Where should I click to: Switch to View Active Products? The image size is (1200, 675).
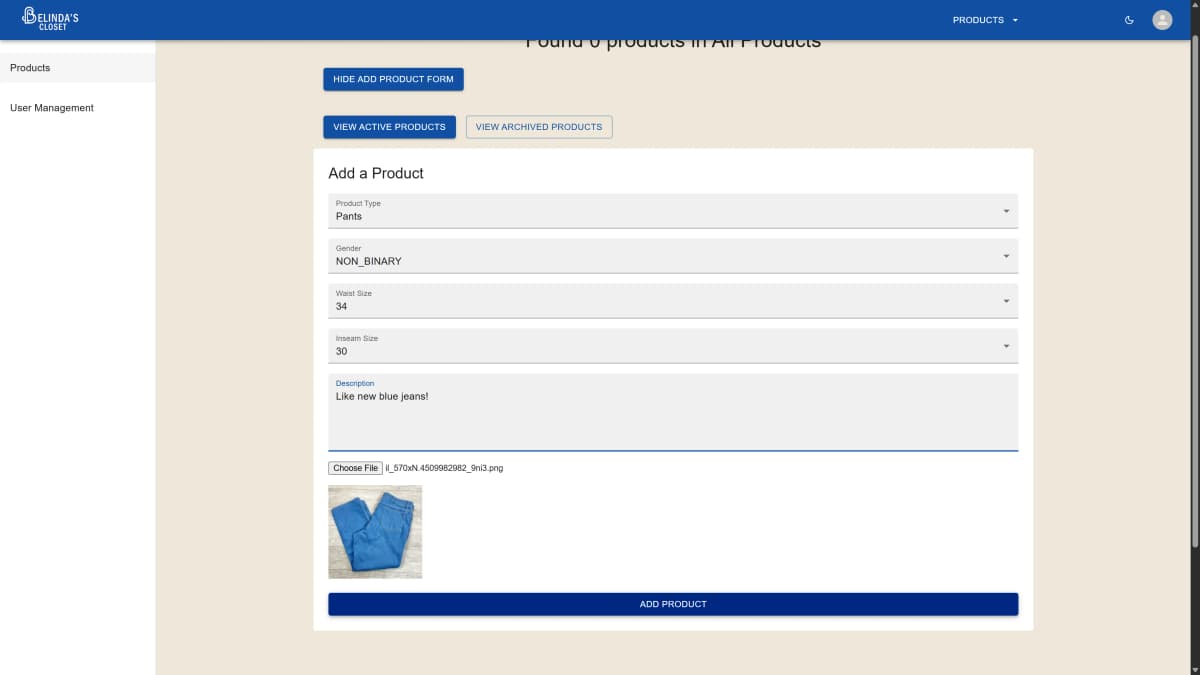click(x=389, y=127)
